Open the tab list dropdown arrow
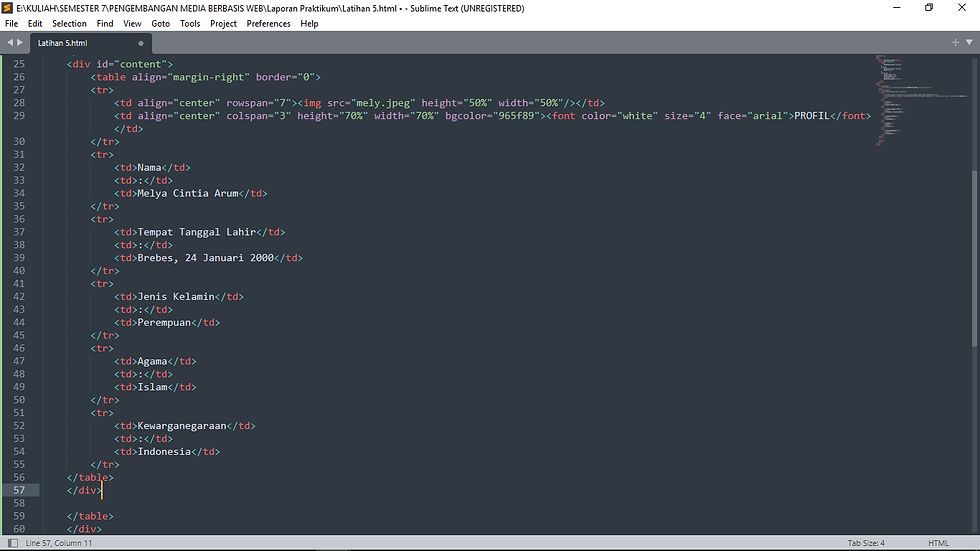 969,42
